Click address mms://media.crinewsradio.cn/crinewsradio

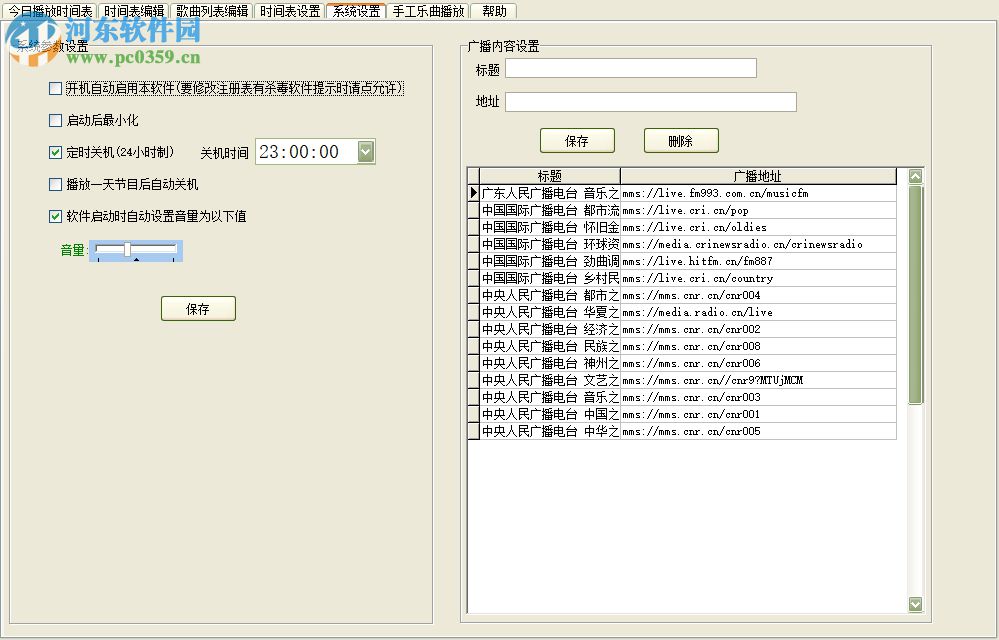(x=743, y=245)
